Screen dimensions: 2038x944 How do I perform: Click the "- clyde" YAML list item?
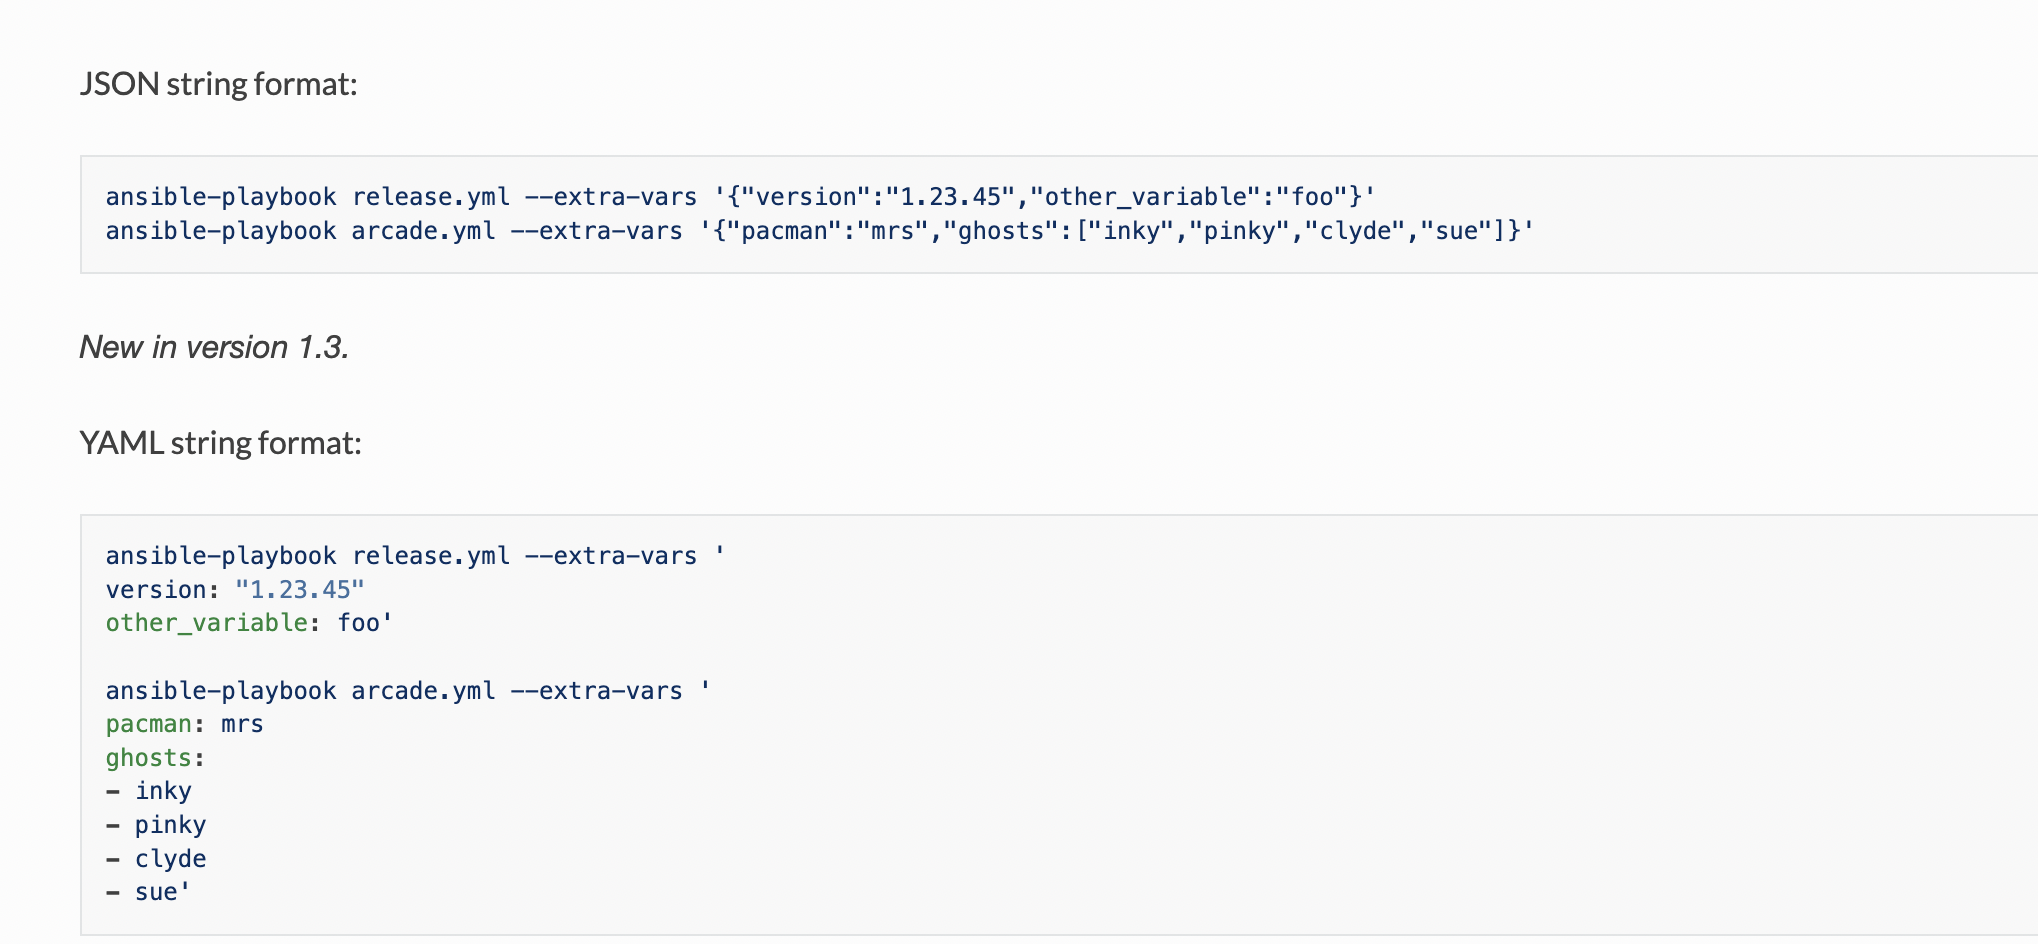tap(157, 859)
